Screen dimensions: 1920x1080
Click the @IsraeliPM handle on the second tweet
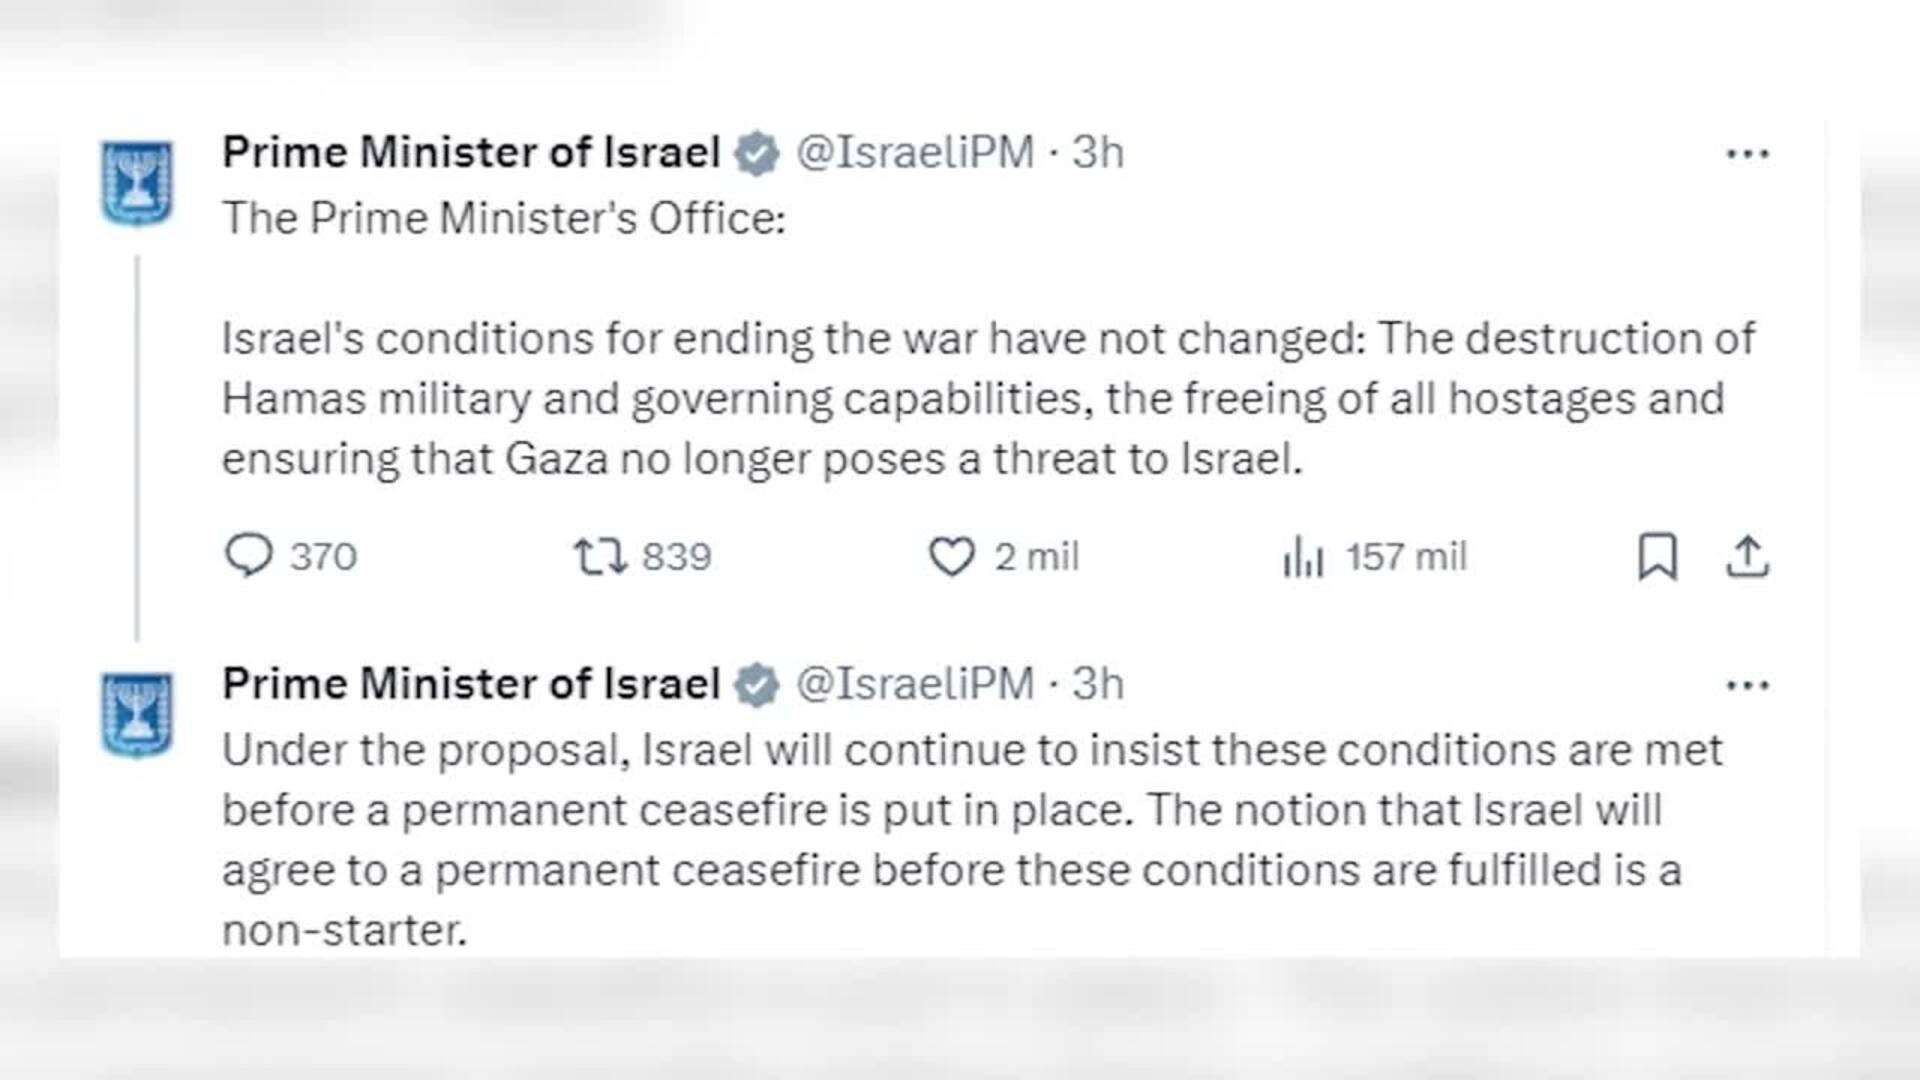pos(914,685)
